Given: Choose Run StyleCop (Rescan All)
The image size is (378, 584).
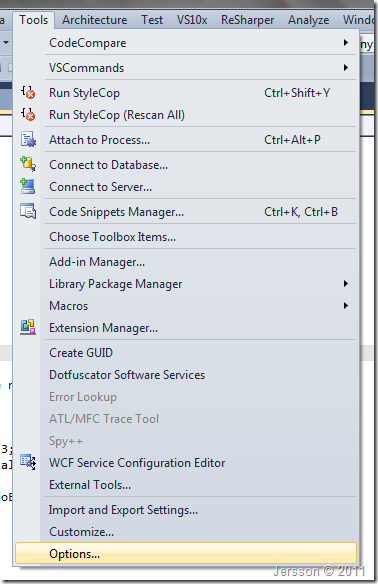Looking at the screenshot, I should pyautogui.click(x=186, y=115).
